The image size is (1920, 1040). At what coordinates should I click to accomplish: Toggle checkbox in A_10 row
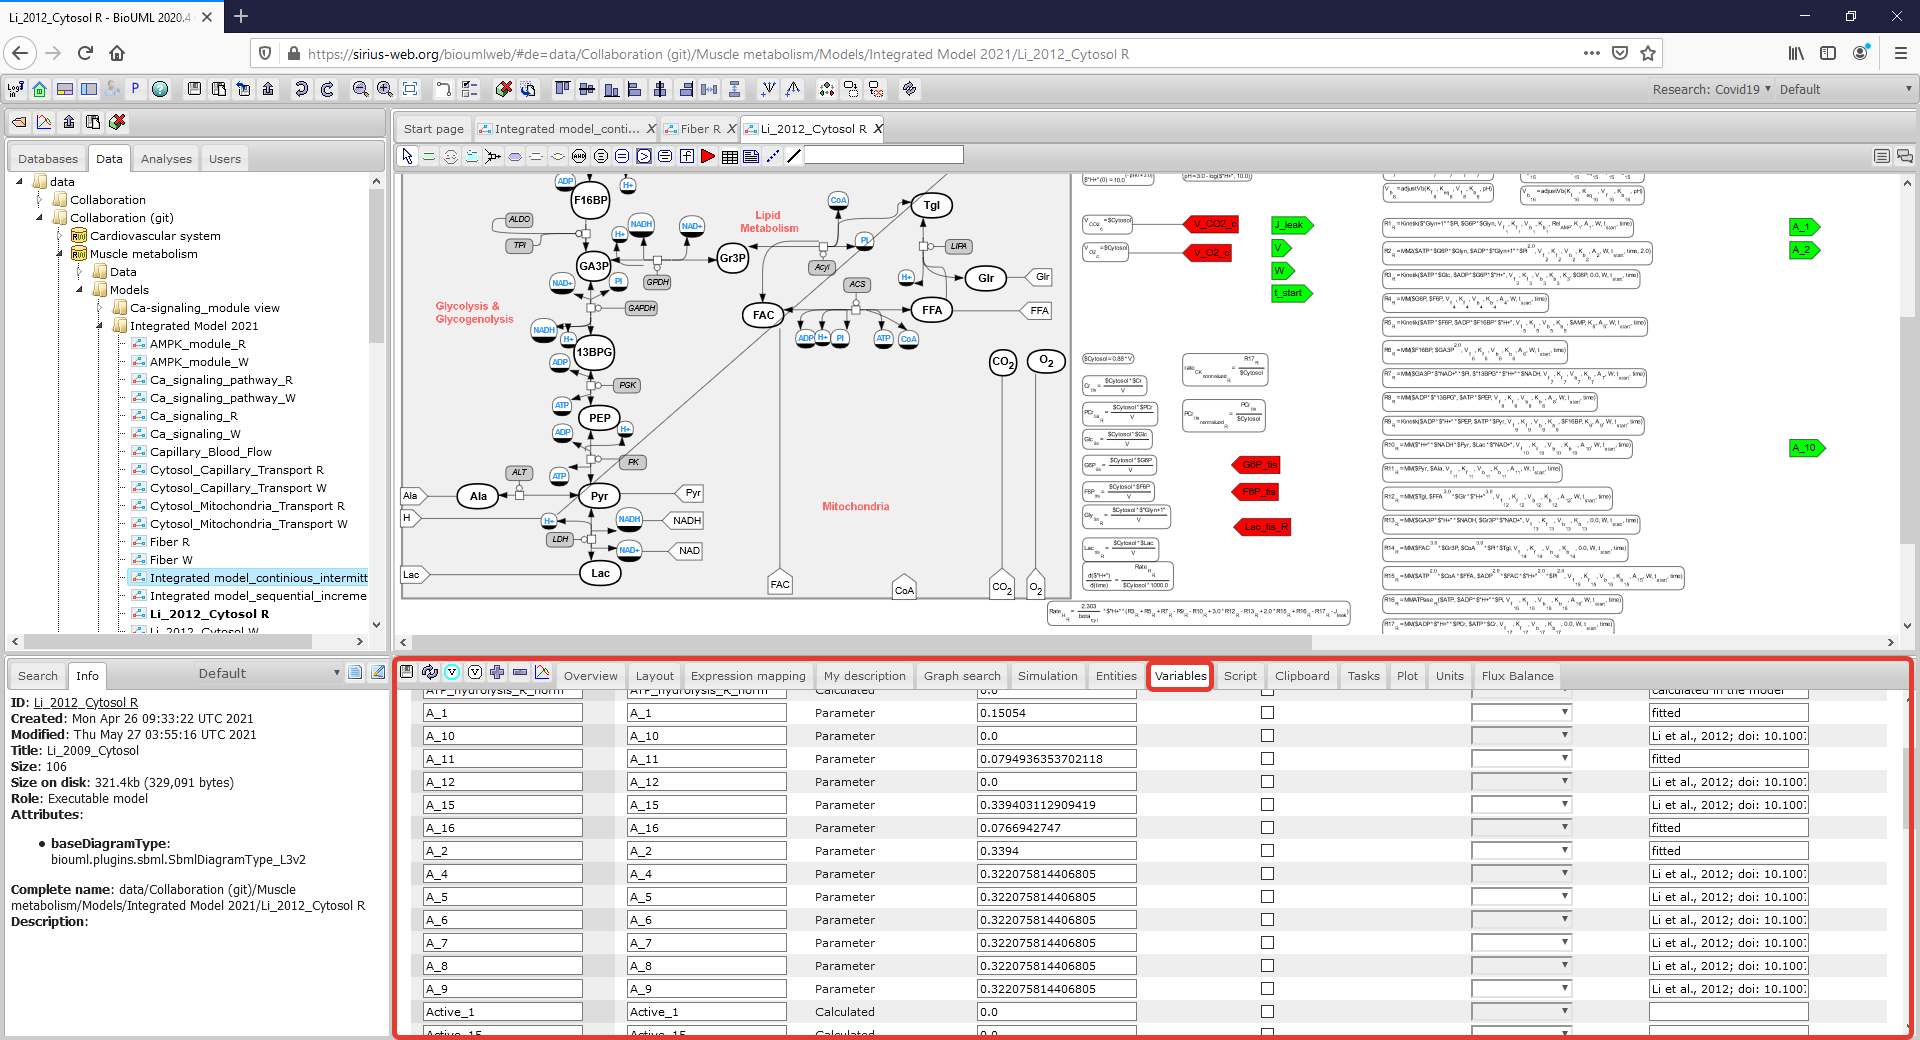click(1267, 736)
